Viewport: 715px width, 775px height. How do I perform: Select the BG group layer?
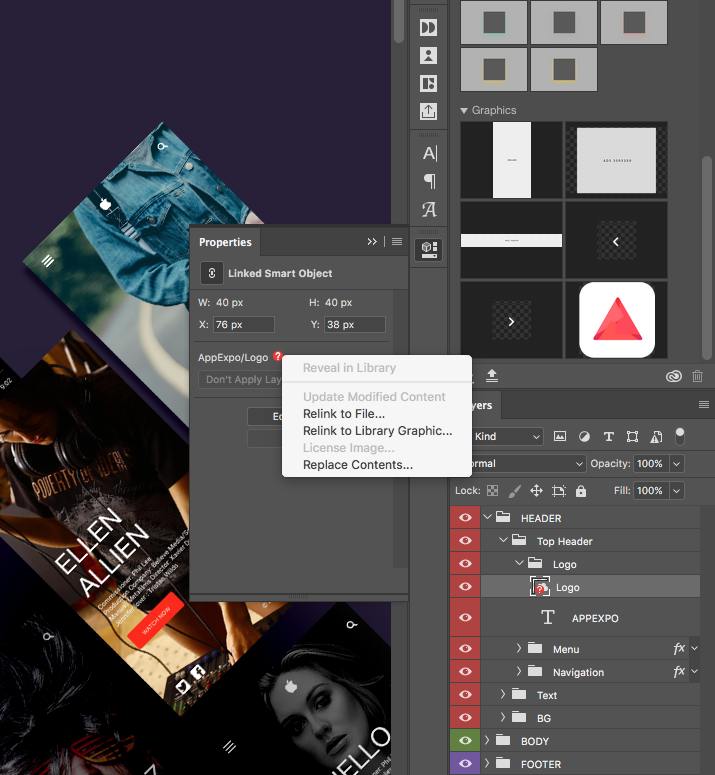(590, 718)
